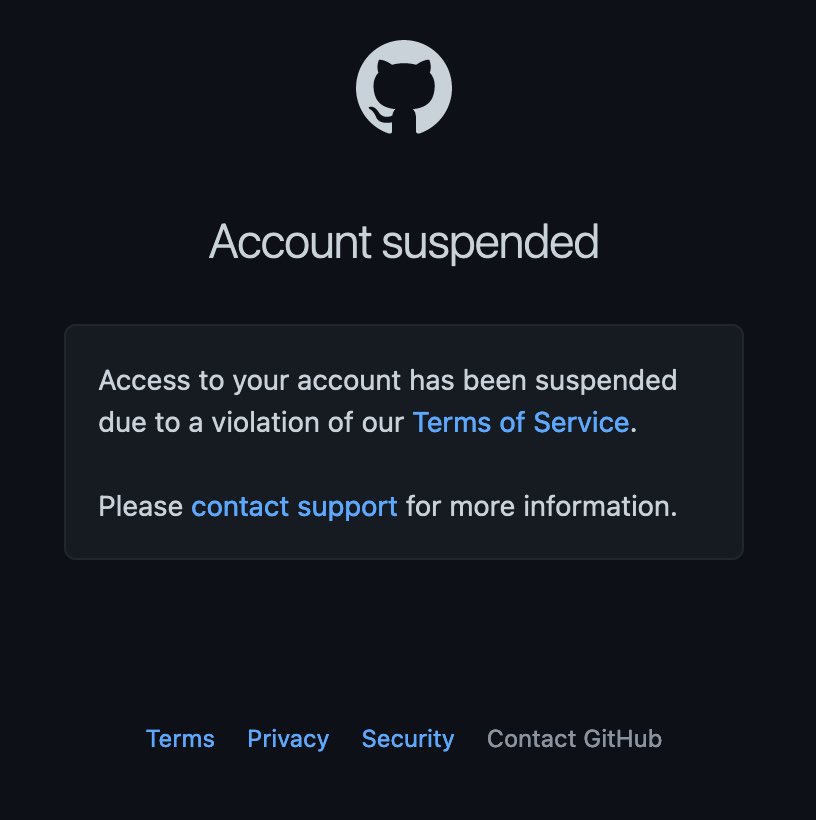Click the word Please in the message box
Screen dimensions: 816x820
pos(140,506)
